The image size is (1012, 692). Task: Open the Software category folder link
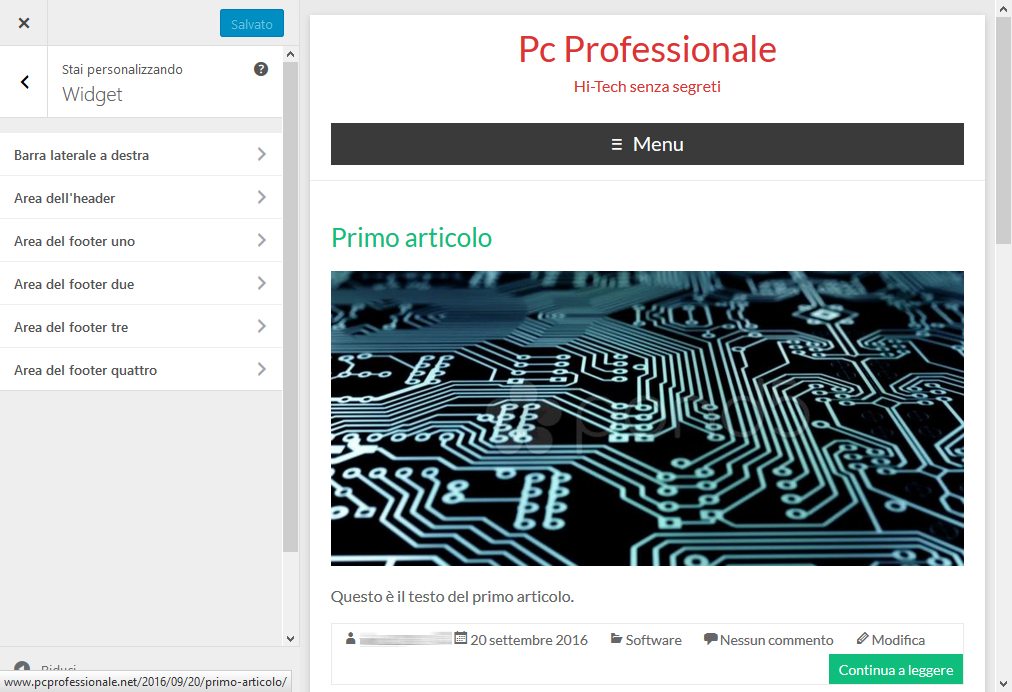646,640
